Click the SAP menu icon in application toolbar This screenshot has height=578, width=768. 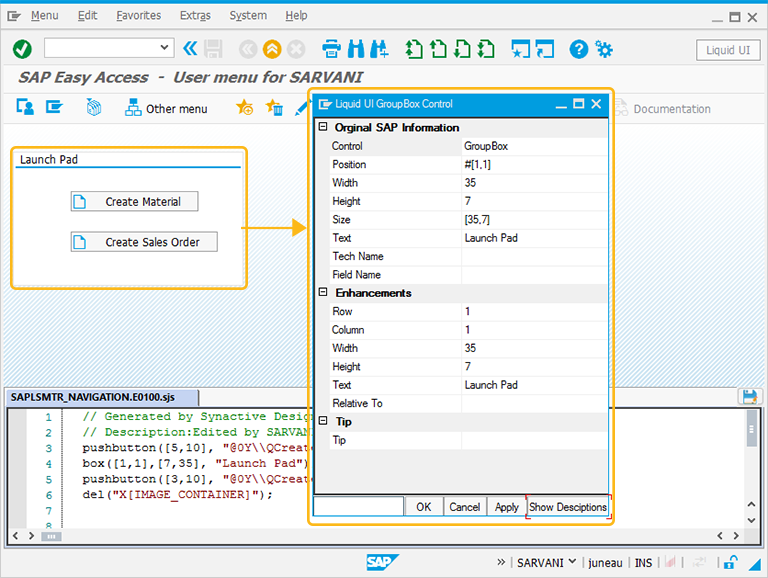pyautogui.click(x=54, y=107)
